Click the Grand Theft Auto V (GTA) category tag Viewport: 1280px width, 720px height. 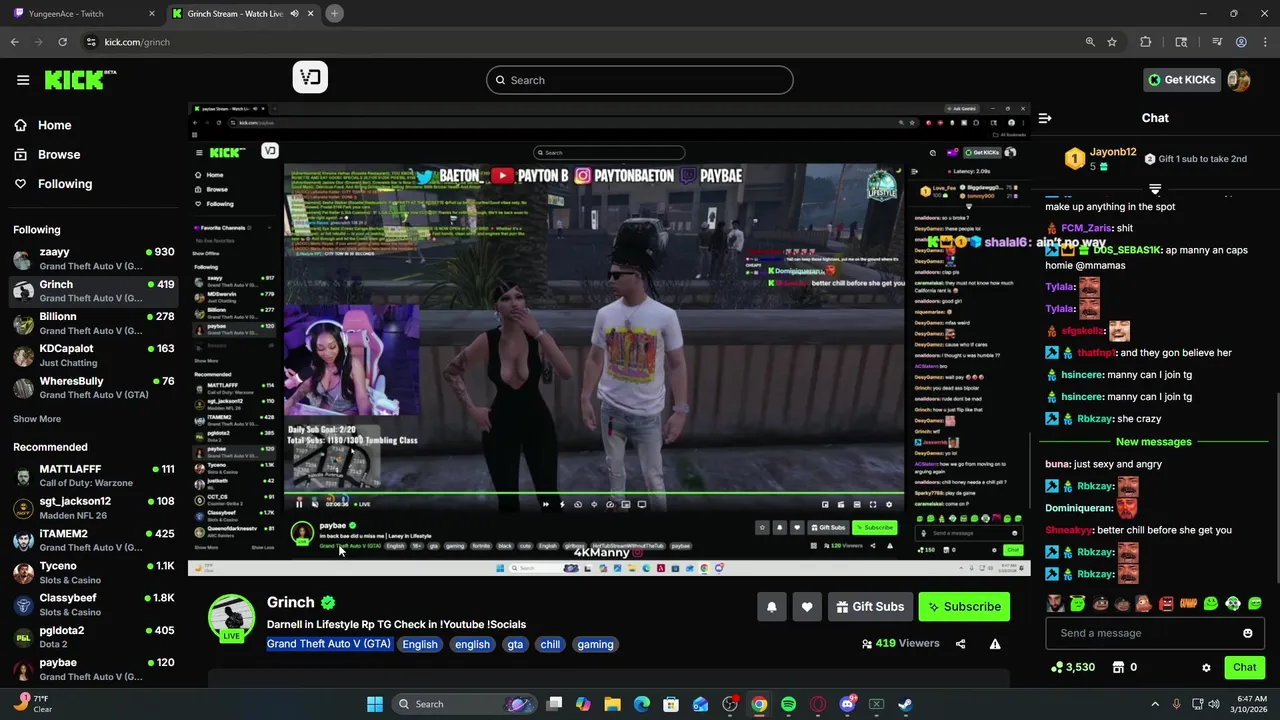(x=328, y=644)
